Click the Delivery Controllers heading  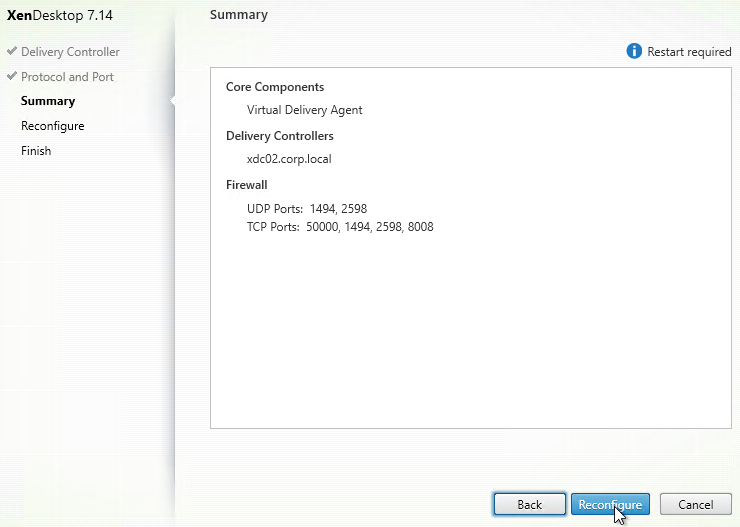click(280, 136)
